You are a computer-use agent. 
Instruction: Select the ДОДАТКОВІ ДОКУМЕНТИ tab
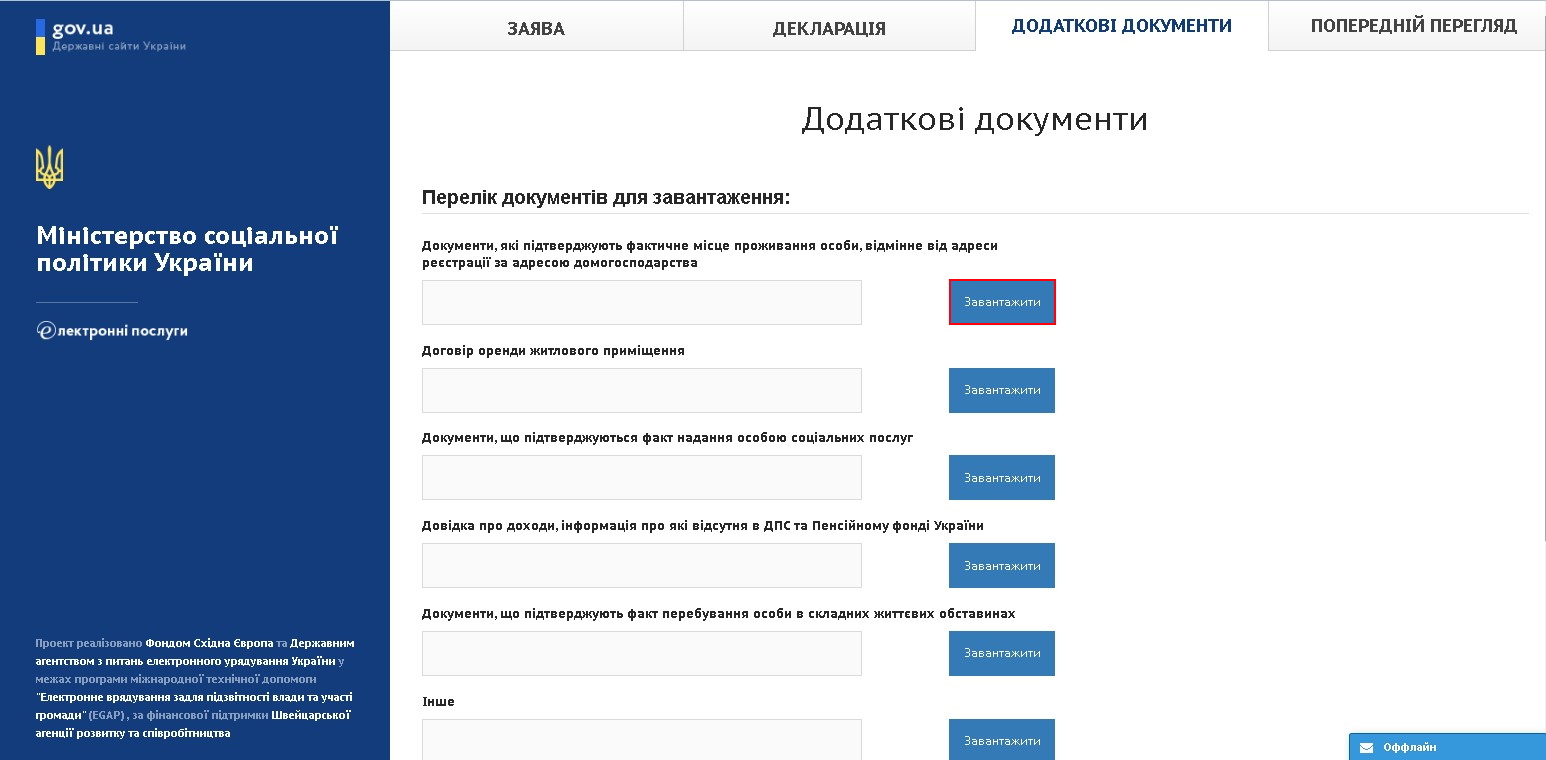[x=1121, y=26]
